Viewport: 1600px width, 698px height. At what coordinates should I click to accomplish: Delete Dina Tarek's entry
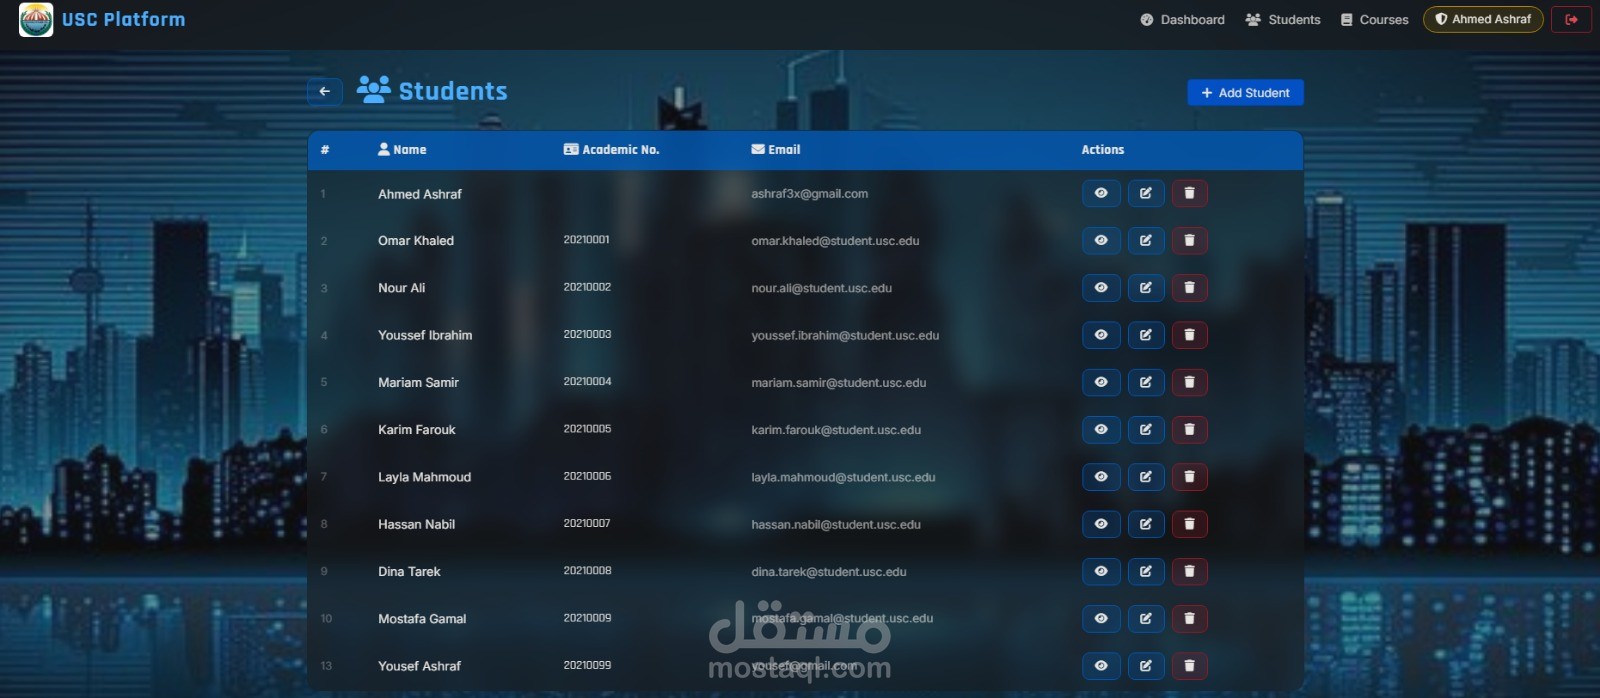(x=1189, y=571)
